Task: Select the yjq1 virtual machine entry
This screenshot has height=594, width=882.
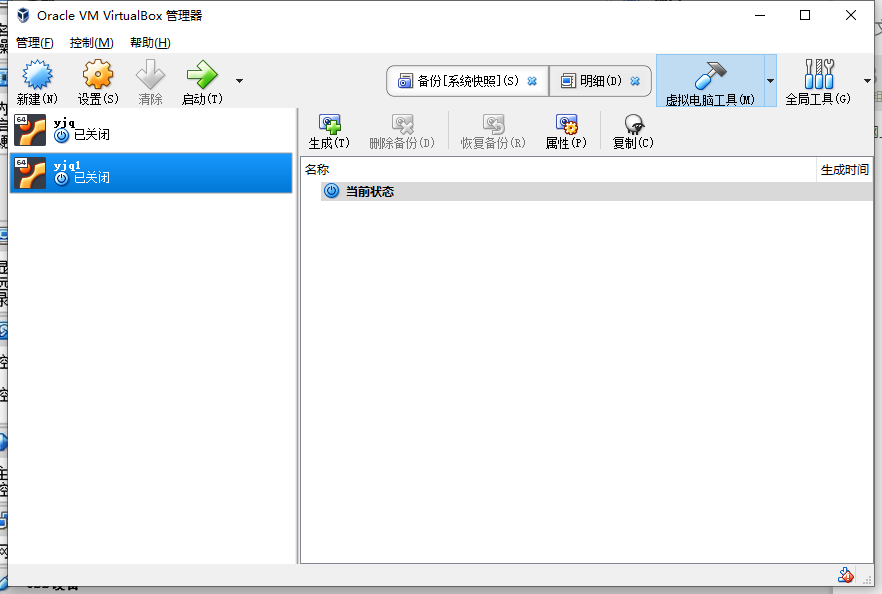Action: (151, 173)
